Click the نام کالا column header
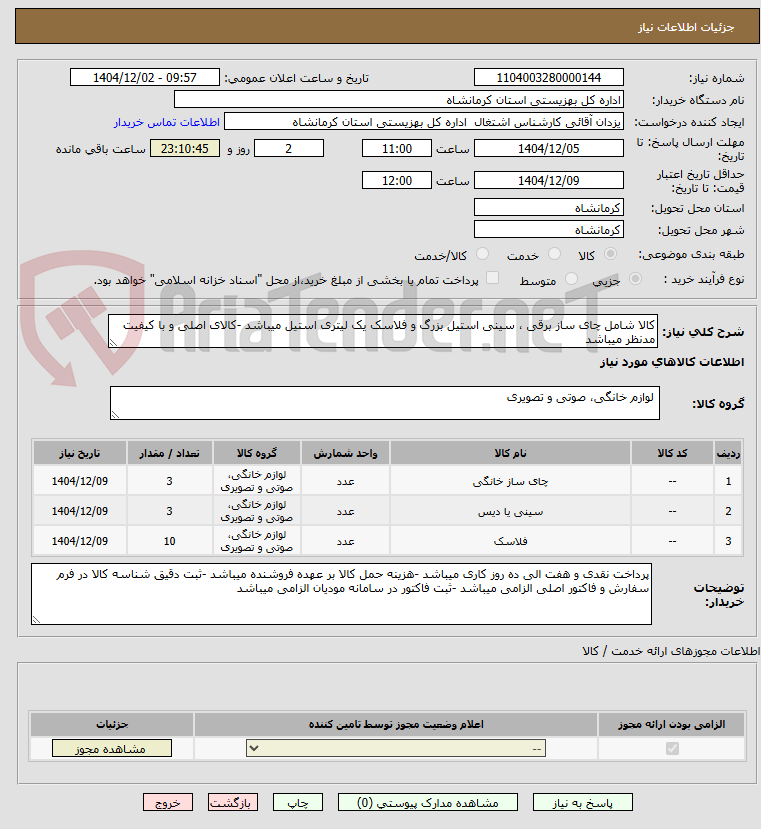The height and width of the screenshot is (829, 761). pyautogui.click(x=510, y=454)
